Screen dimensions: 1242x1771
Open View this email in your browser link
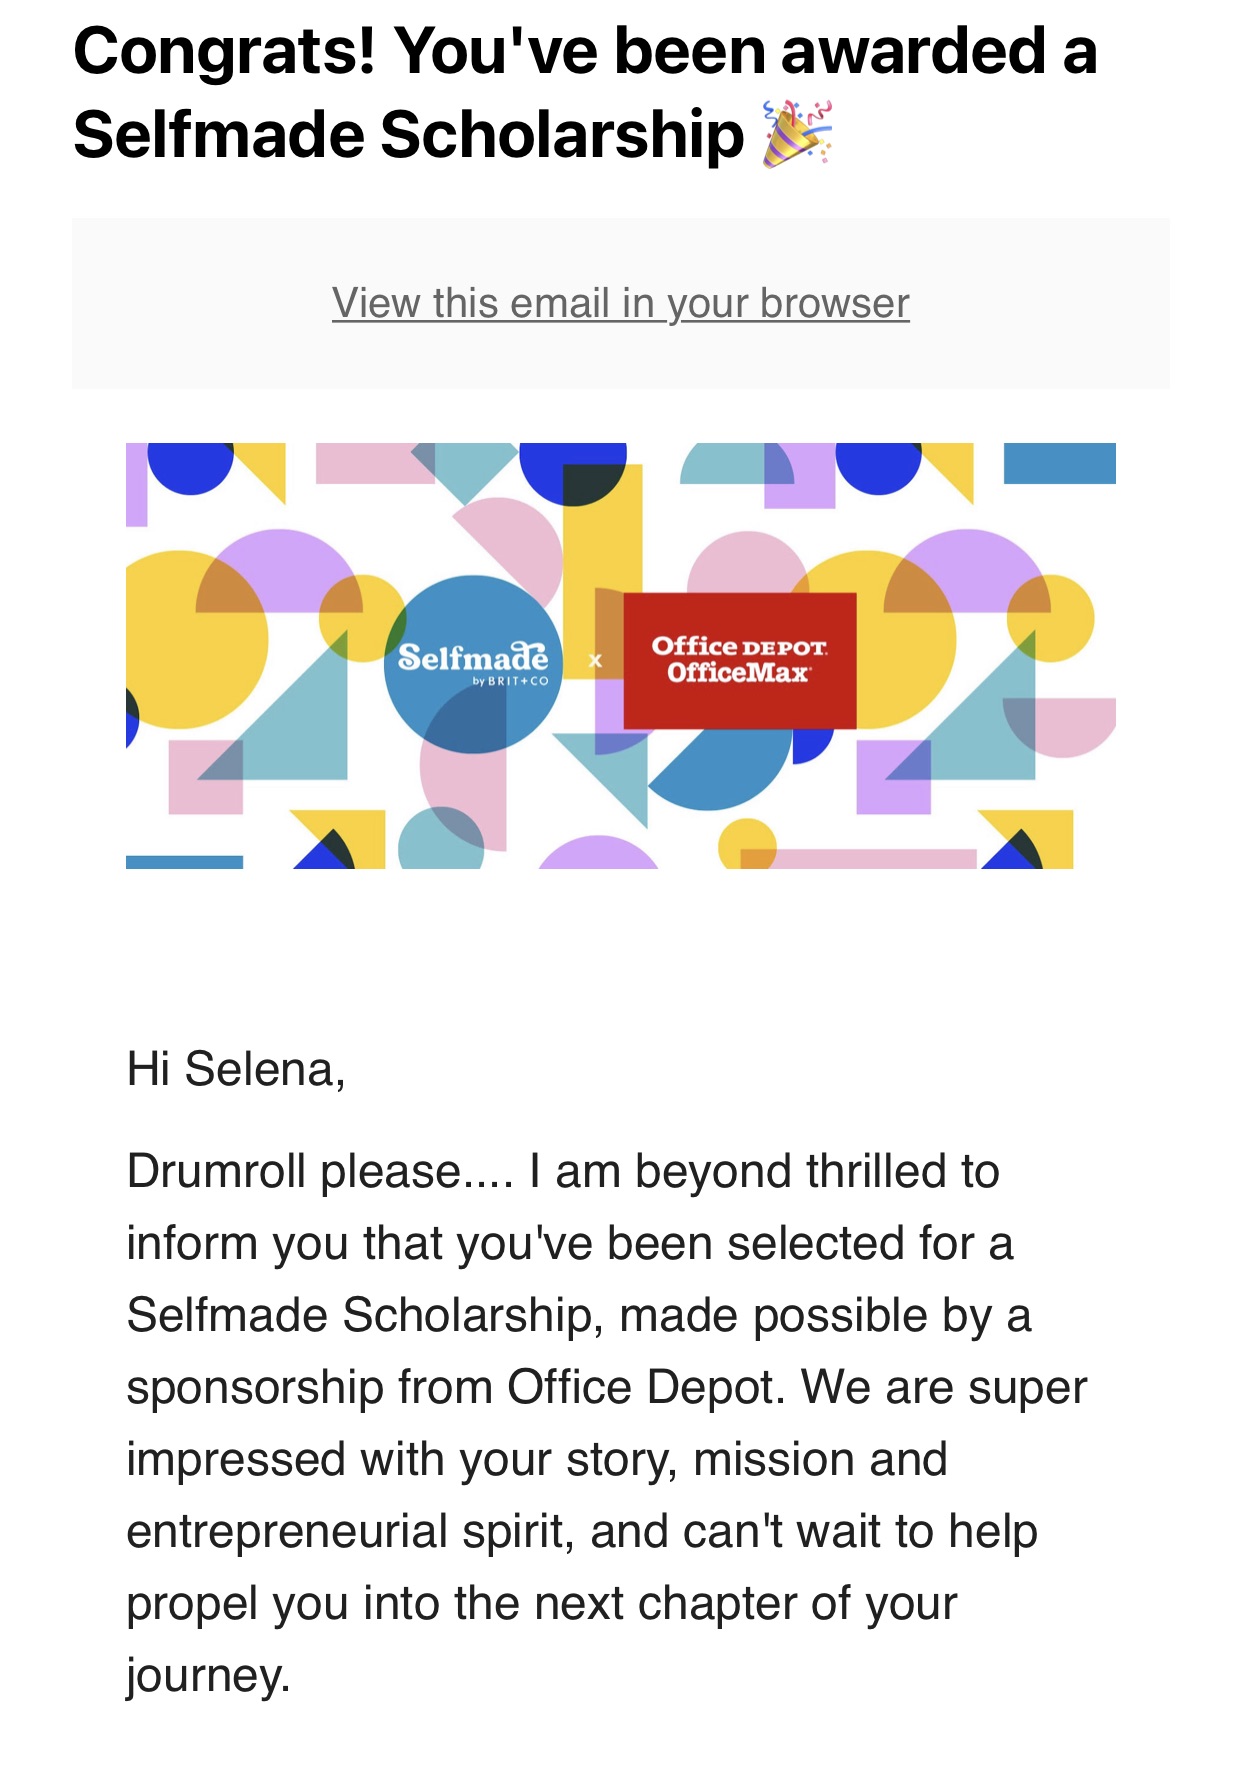pos(620,303)
